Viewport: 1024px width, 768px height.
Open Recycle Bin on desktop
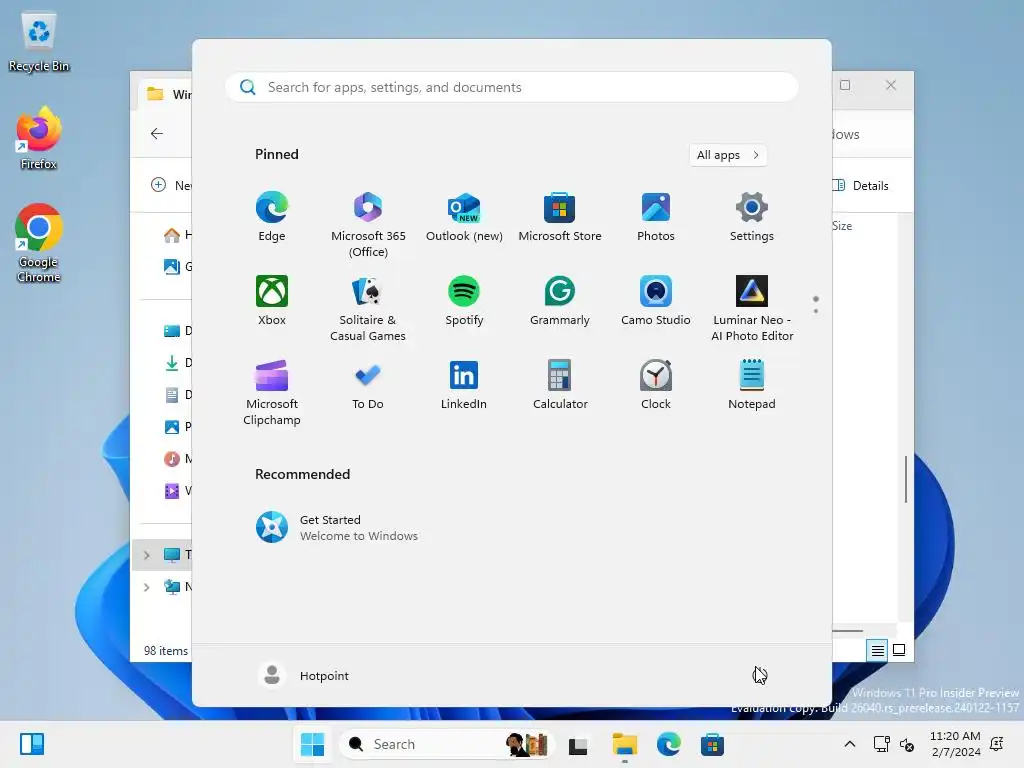39,41
